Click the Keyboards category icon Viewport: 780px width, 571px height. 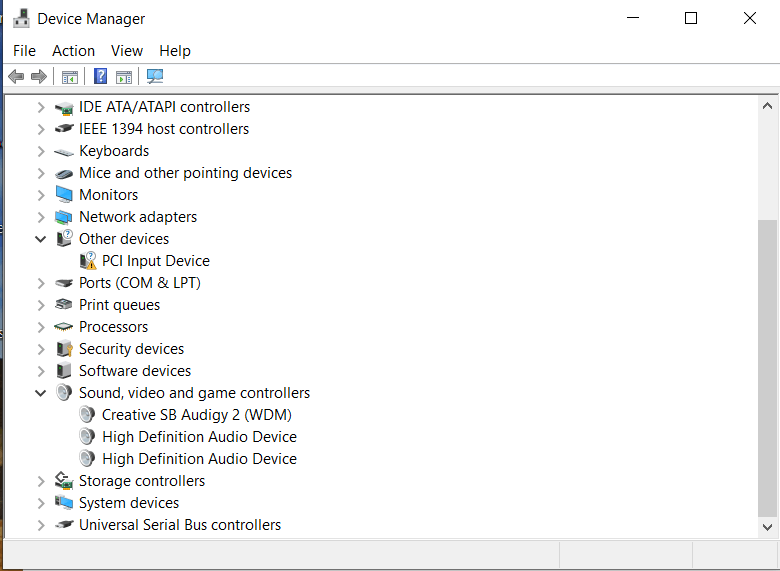tap(64, 152)
